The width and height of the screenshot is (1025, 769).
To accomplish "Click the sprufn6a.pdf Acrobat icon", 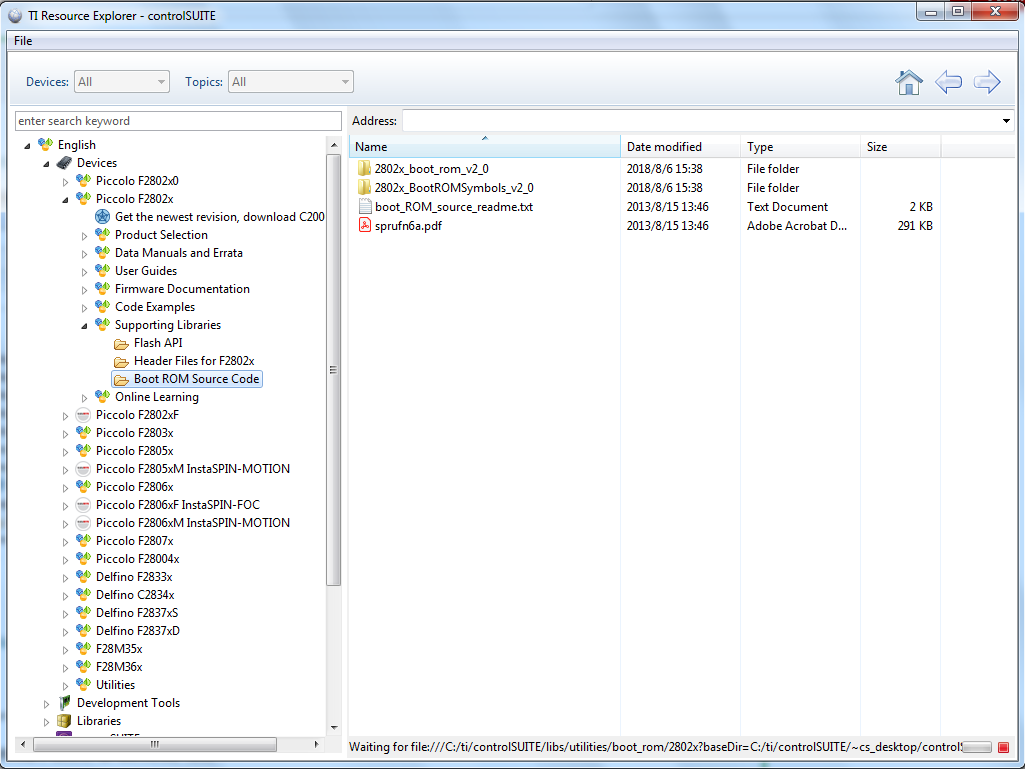I will (365, 226).
